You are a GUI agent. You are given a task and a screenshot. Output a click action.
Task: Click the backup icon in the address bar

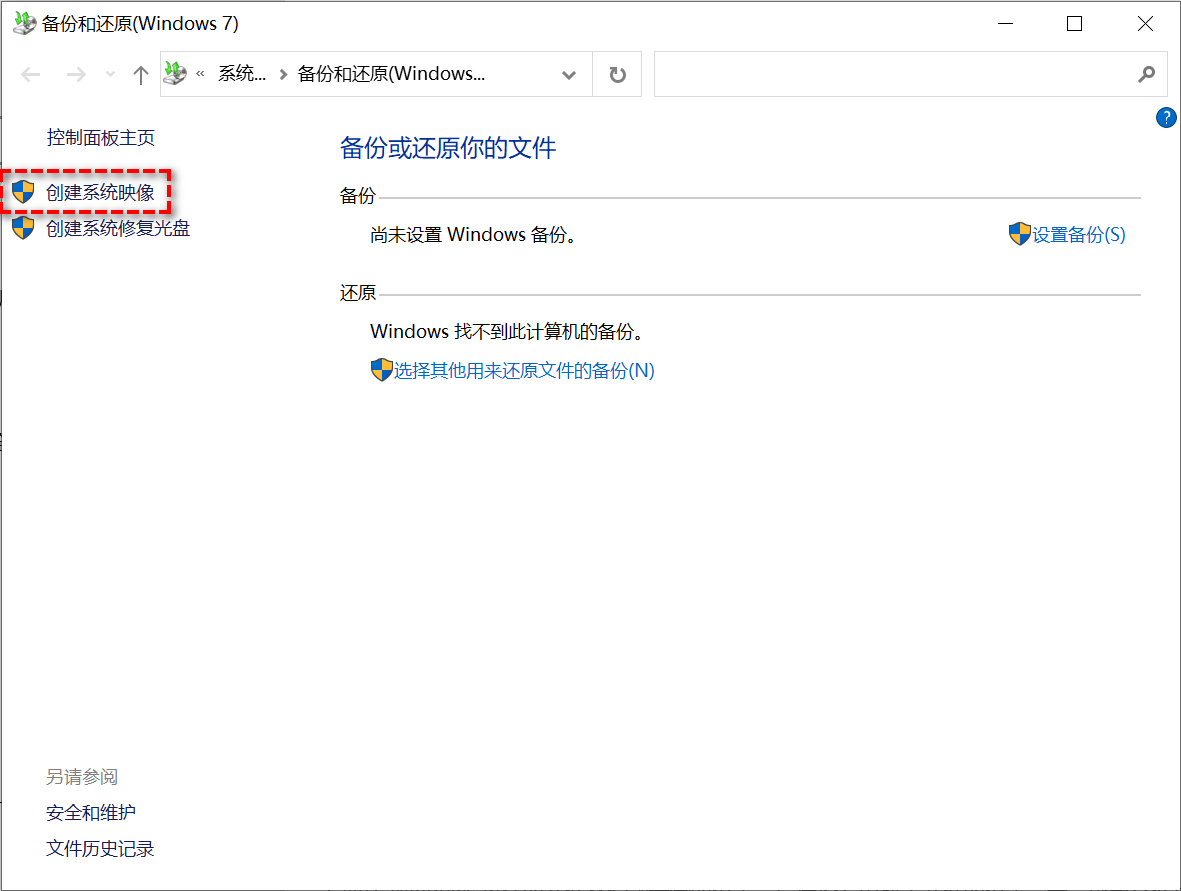(x=176, y=74)
